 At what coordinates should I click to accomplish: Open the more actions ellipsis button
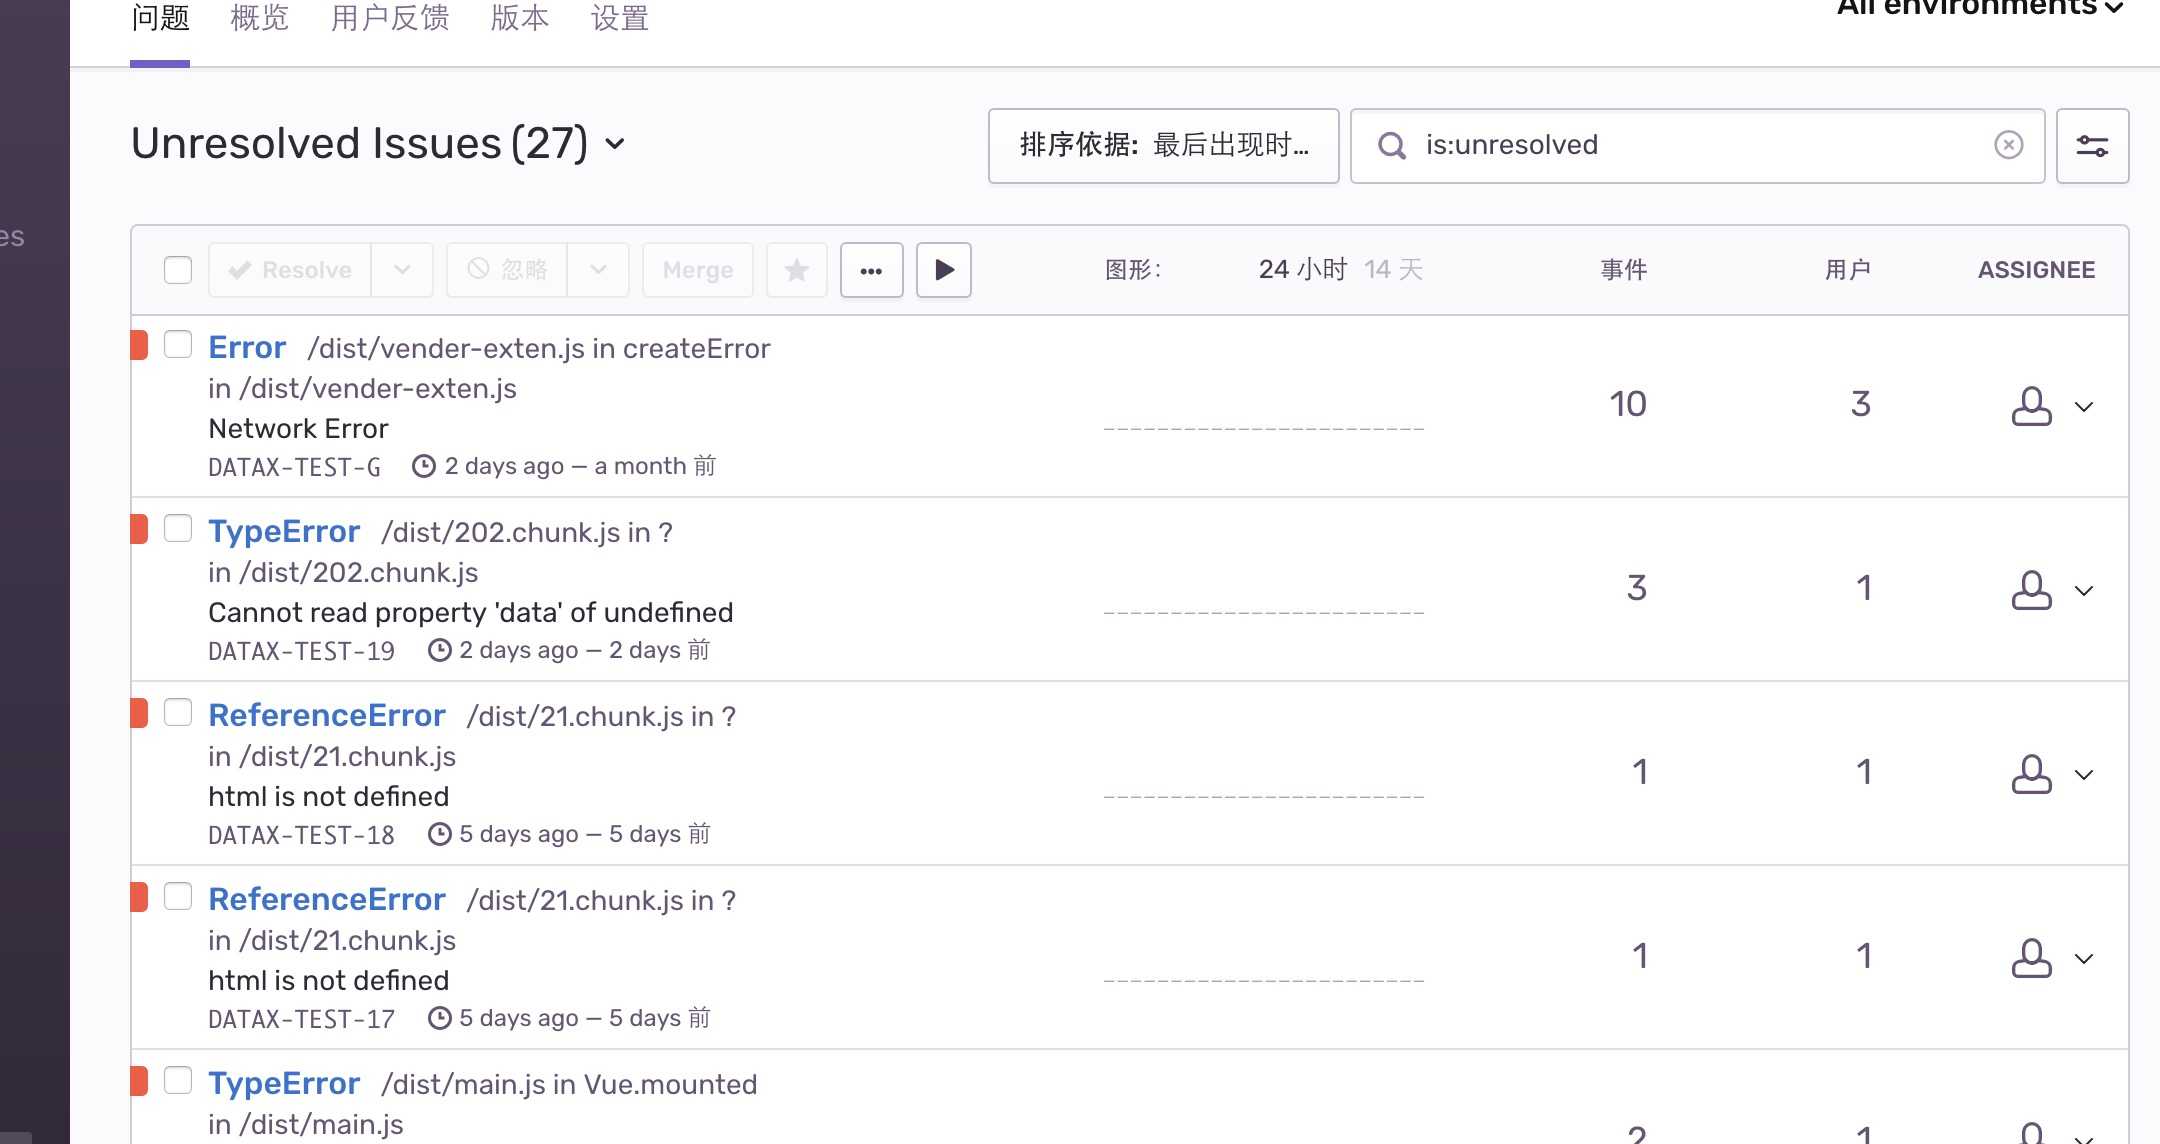click(871, 270)
